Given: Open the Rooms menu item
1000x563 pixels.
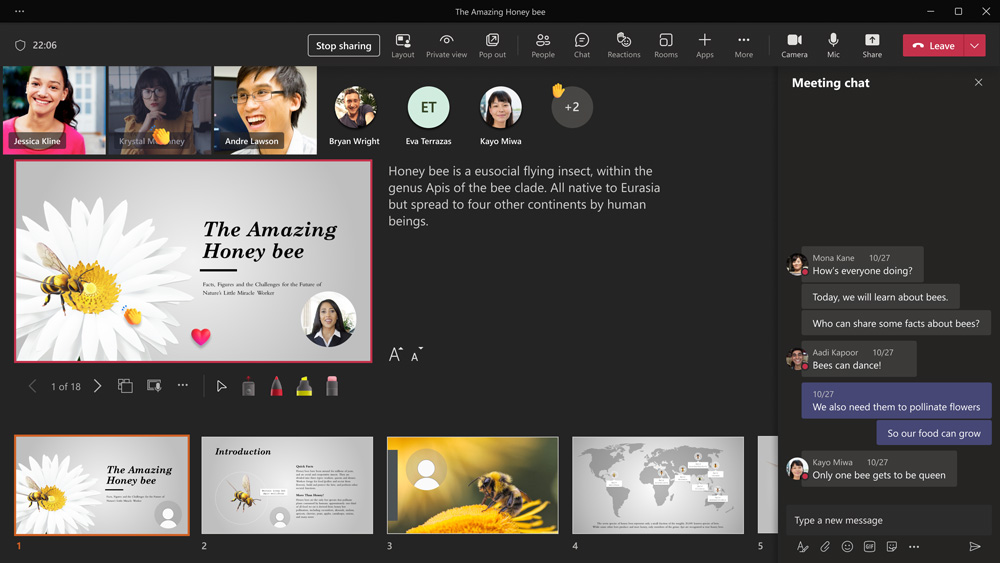Looking at the screenshot, I should pyautogui.click(x=665, y=45).
